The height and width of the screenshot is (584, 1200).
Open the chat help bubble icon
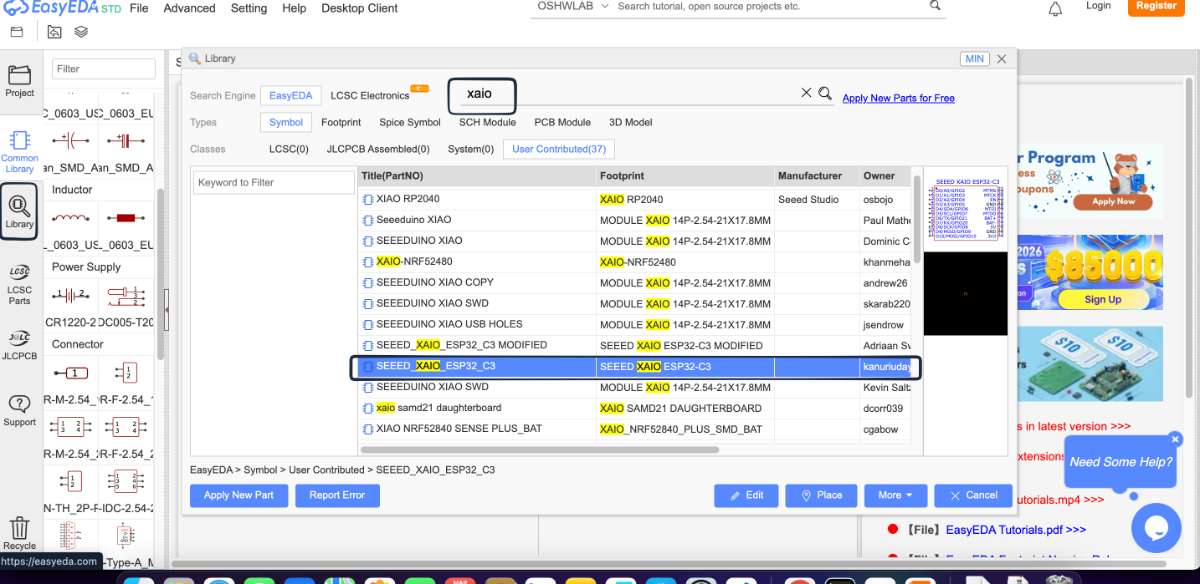pyautogui.click(x=1156, y=527)
